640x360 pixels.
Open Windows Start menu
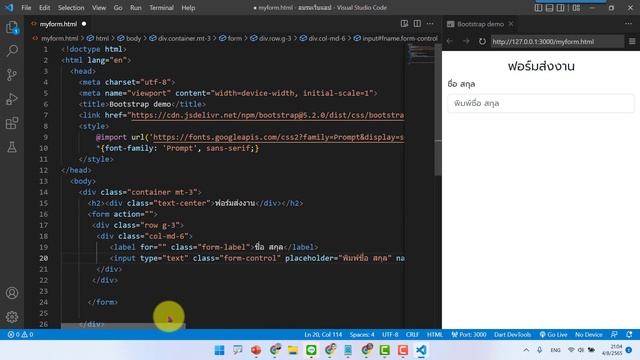point(219,350)
